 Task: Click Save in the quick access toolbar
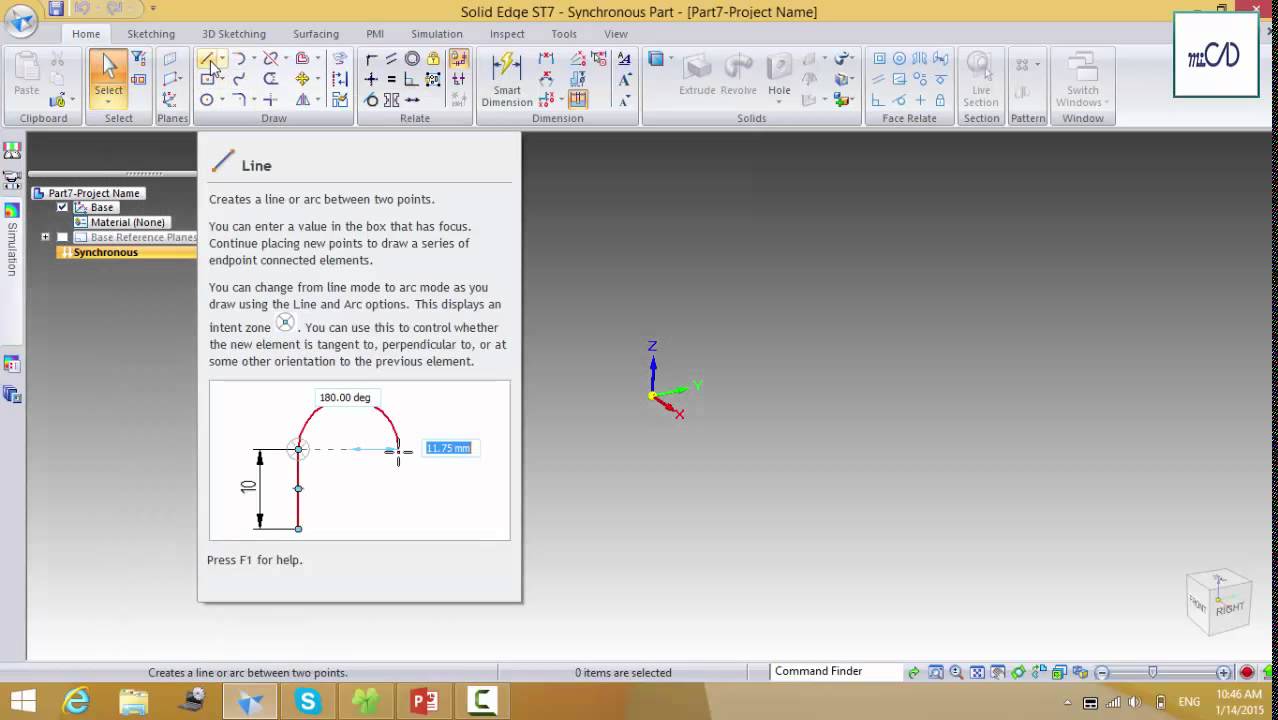tap(56, 9)
